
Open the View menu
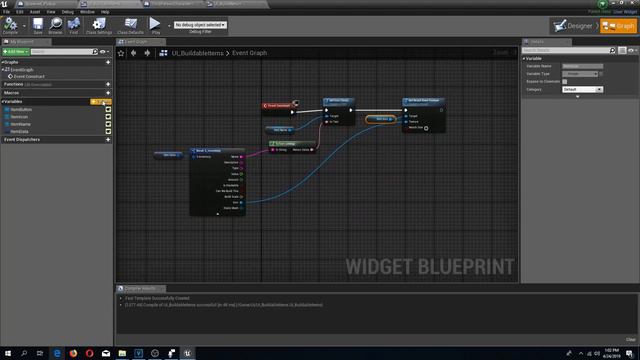tap(51, 12)
